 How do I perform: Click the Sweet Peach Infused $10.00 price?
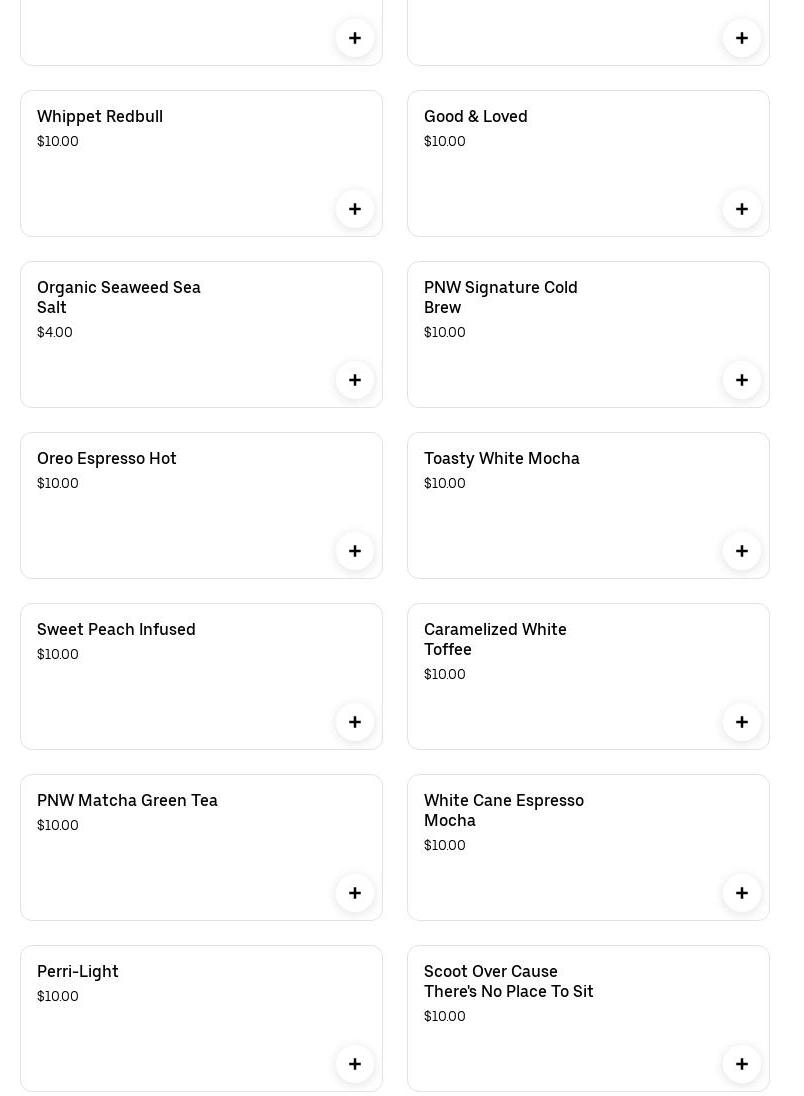point(58,655)
